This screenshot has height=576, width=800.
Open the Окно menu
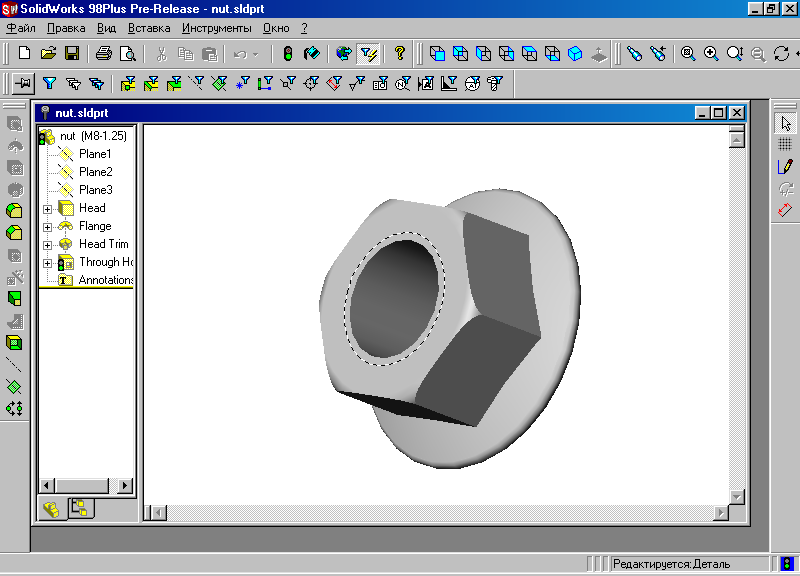coord(276,28)
